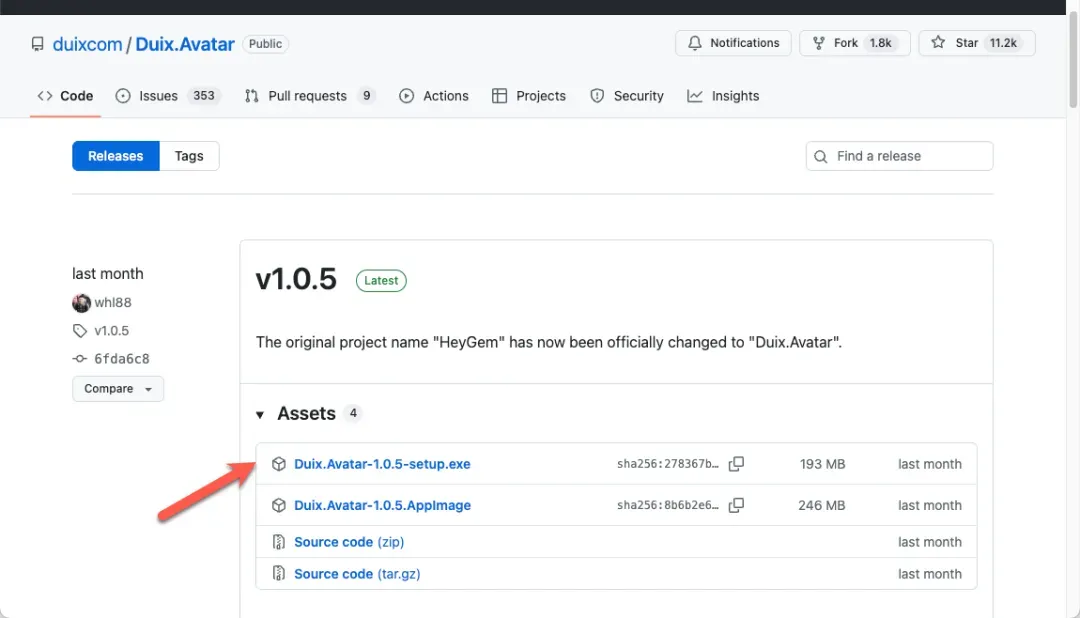Select the Releases toggle button
Viewport: 1080px width, 618px height.
116,156
